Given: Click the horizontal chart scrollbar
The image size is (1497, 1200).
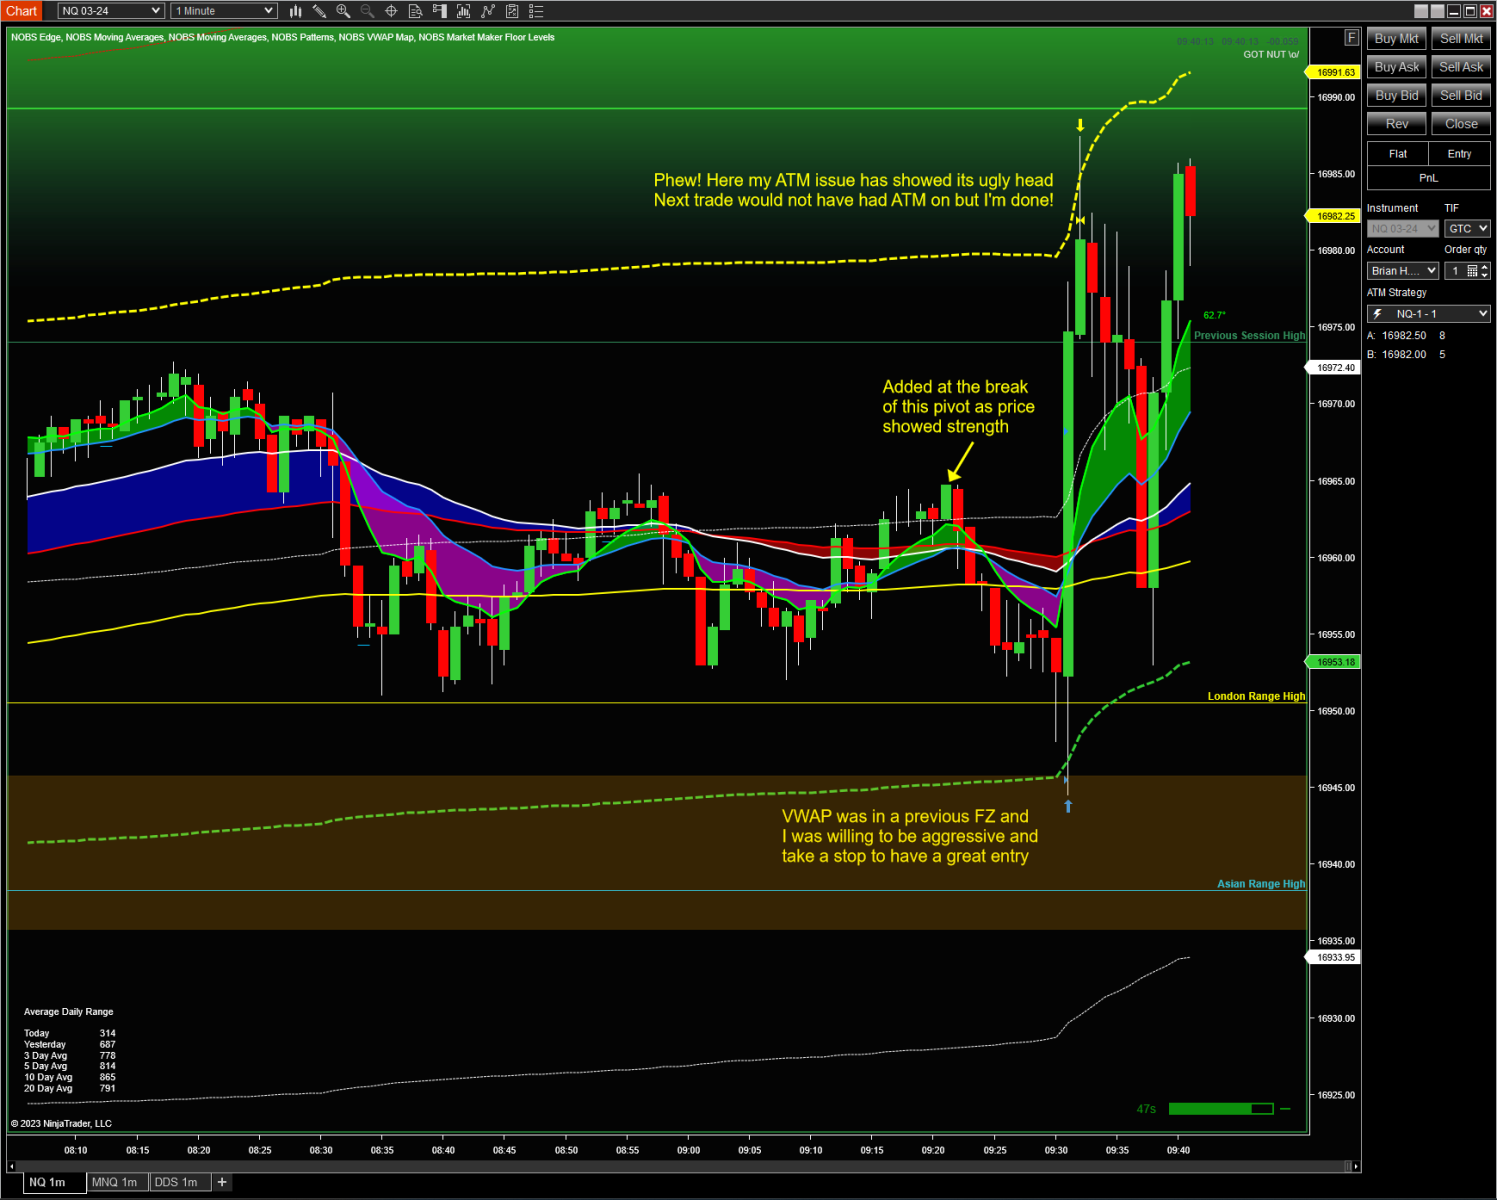Looking at the screenshot, I should click(x=684, y=1166).
